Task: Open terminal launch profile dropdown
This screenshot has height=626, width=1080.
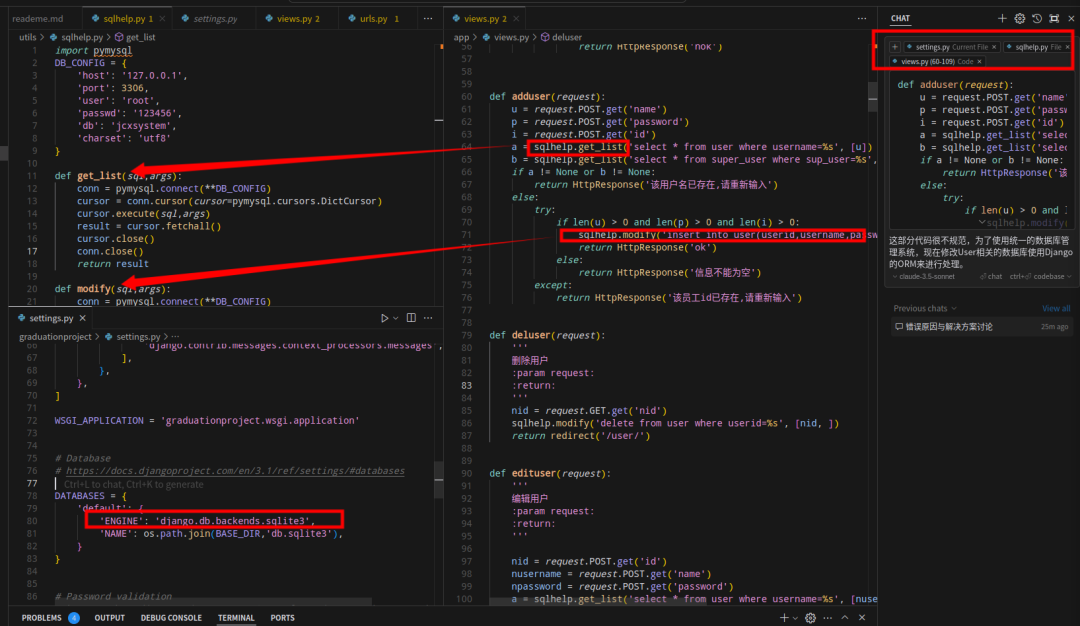Action: click(795, 618)
